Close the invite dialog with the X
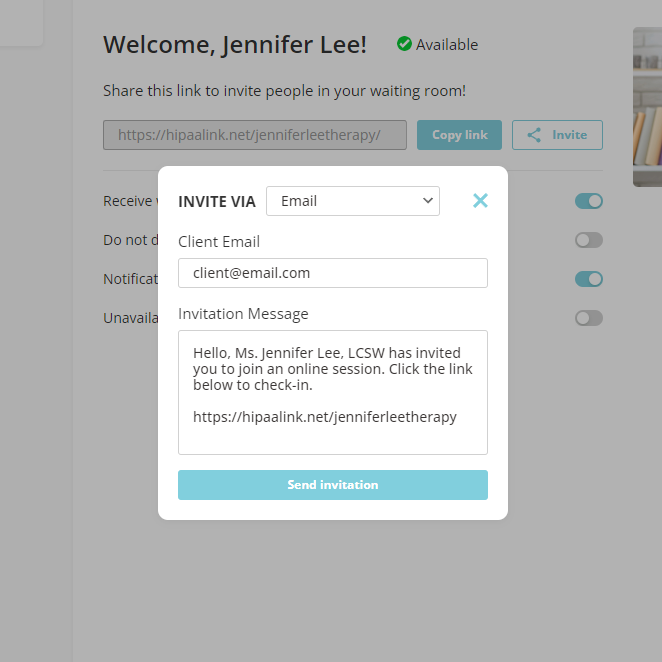Screen dimensions: 662x662 click(480, 201)
